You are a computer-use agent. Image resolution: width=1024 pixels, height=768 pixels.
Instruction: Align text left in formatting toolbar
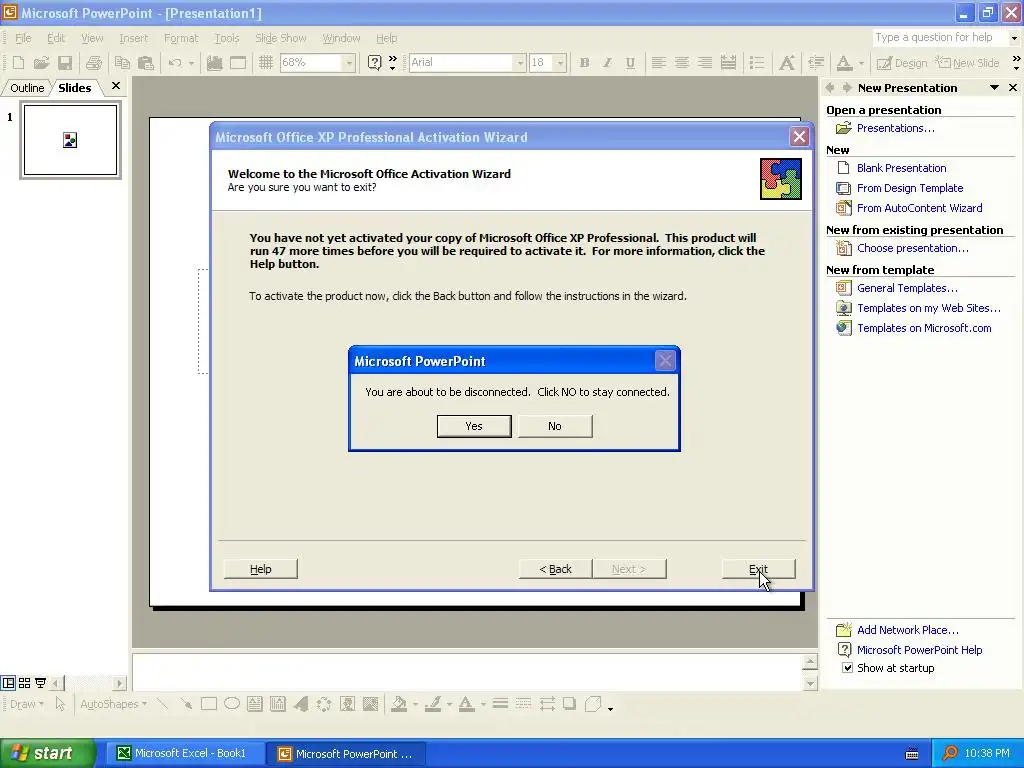(658, 63)
